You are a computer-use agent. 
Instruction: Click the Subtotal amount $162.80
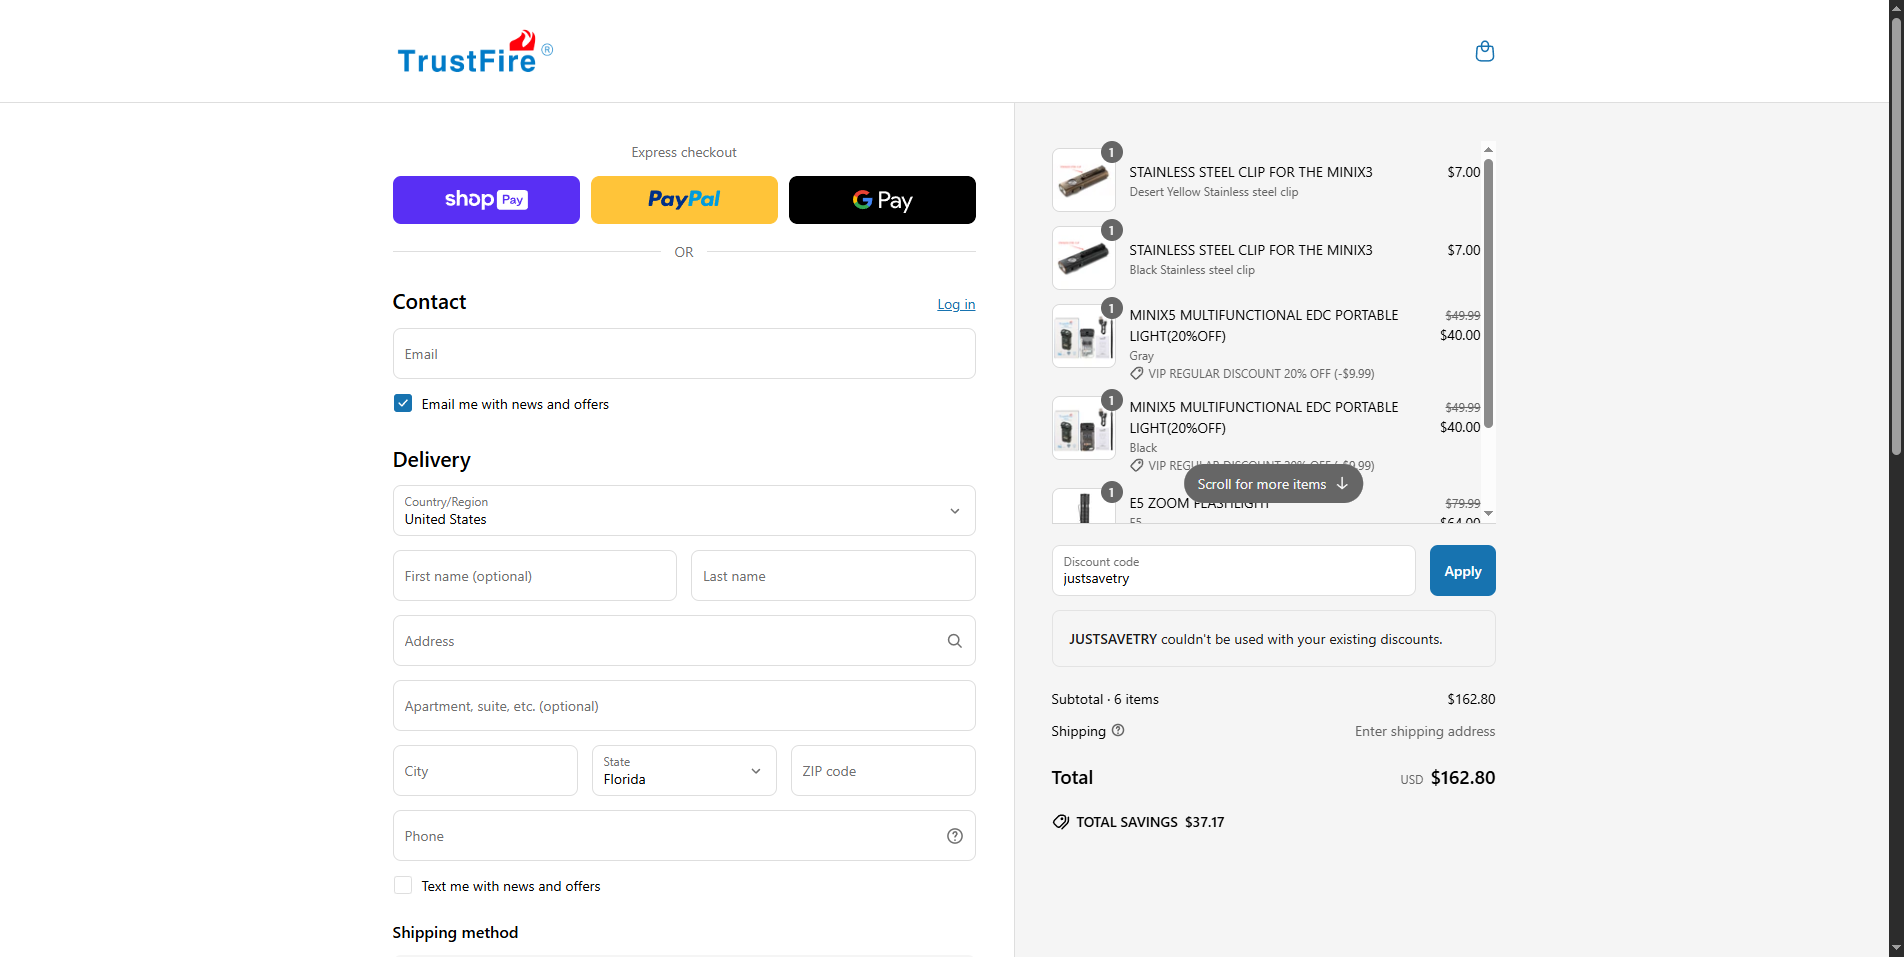1471,699
